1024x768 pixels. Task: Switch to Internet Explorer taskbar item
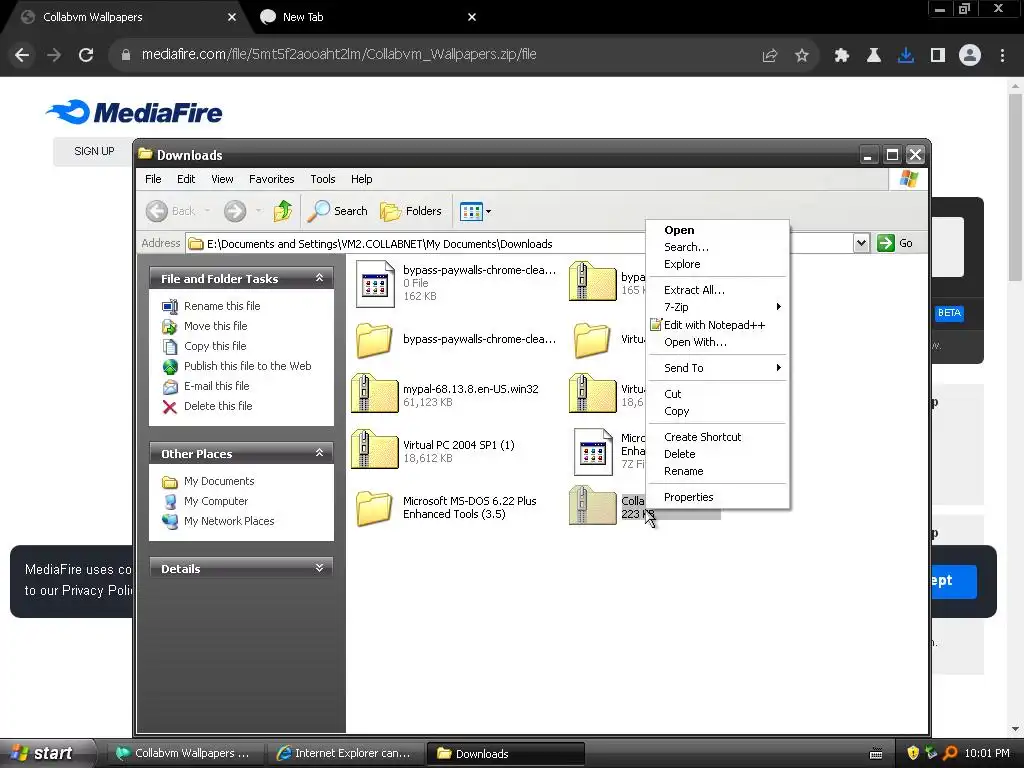coord(345,754)
